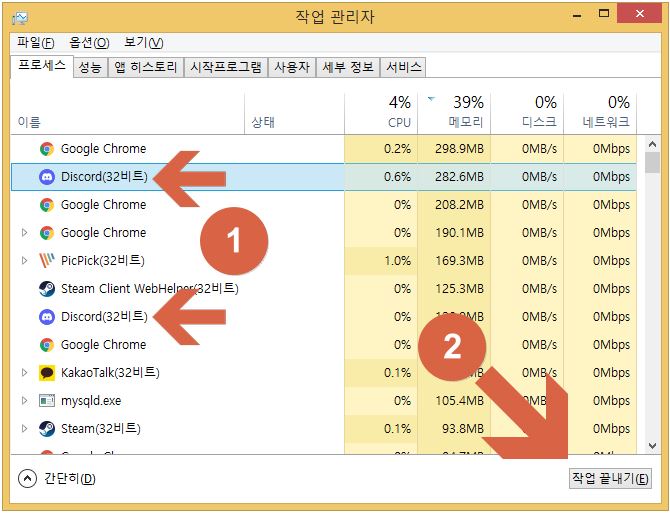
Task: Click the scrollbar up arrow
Action: [652, 144]
